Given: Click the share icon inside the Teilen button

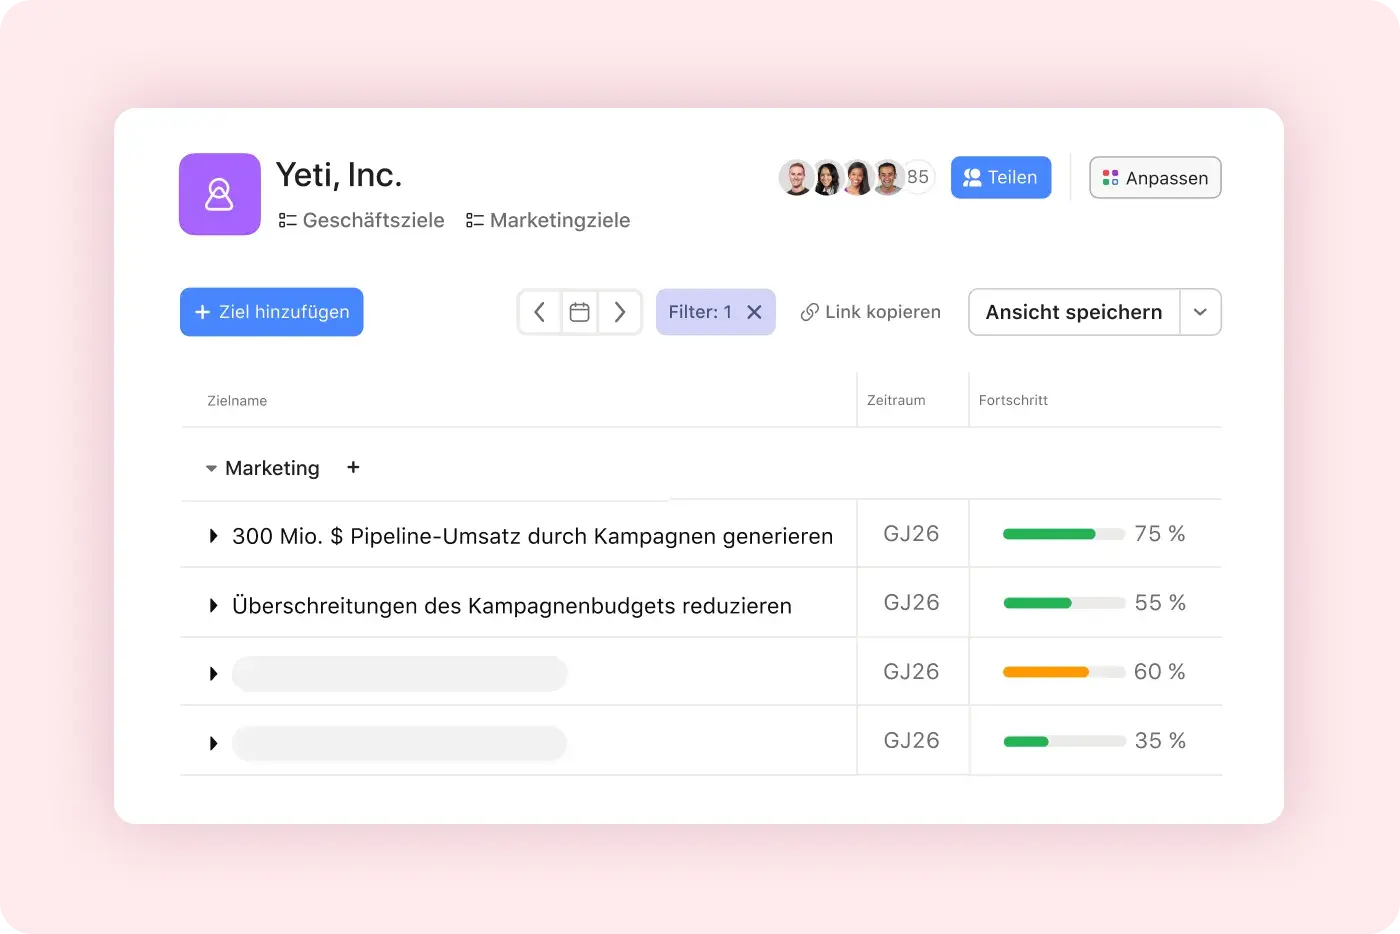Looking at the screenshot, I should (971, 177).
